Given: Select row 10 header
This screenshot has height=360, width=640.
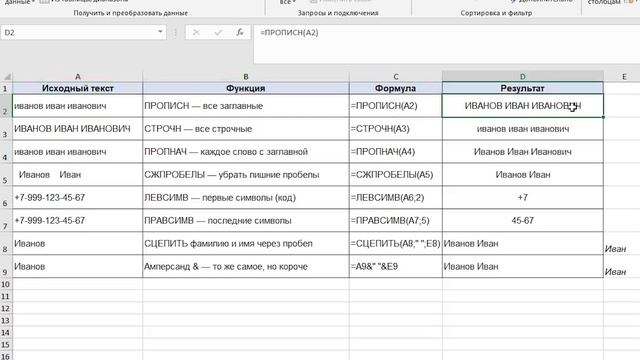Looking at the screenshot, I should [6, 284].
